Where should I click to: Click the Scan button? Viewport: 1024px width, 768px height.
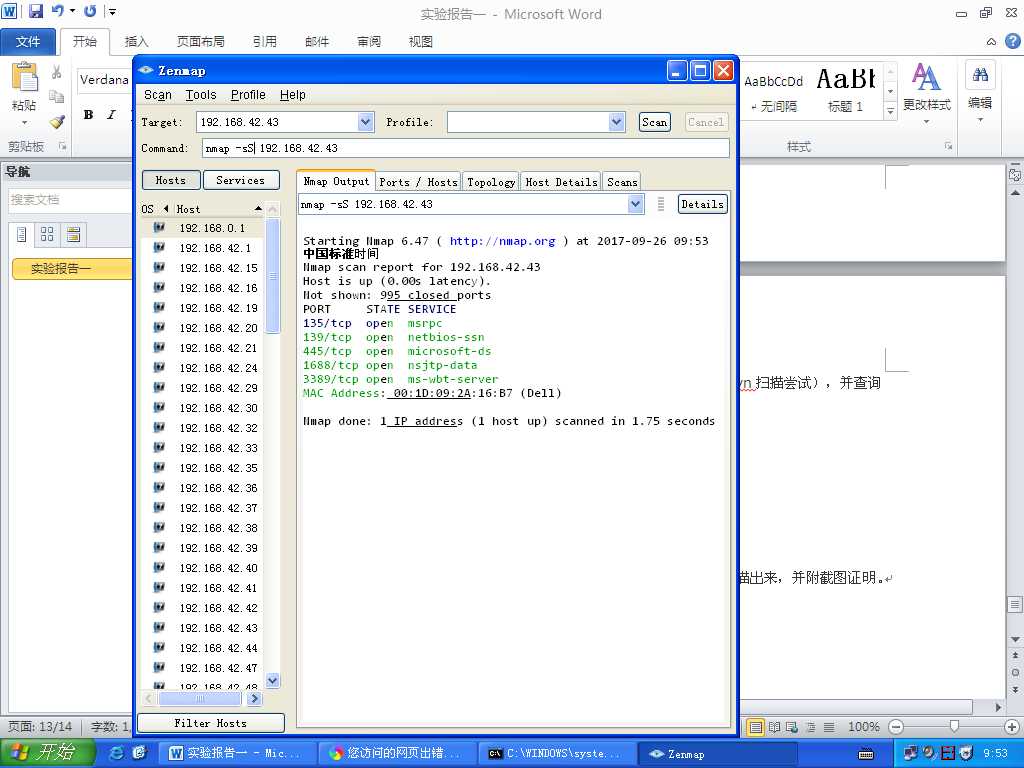[654, 122]
